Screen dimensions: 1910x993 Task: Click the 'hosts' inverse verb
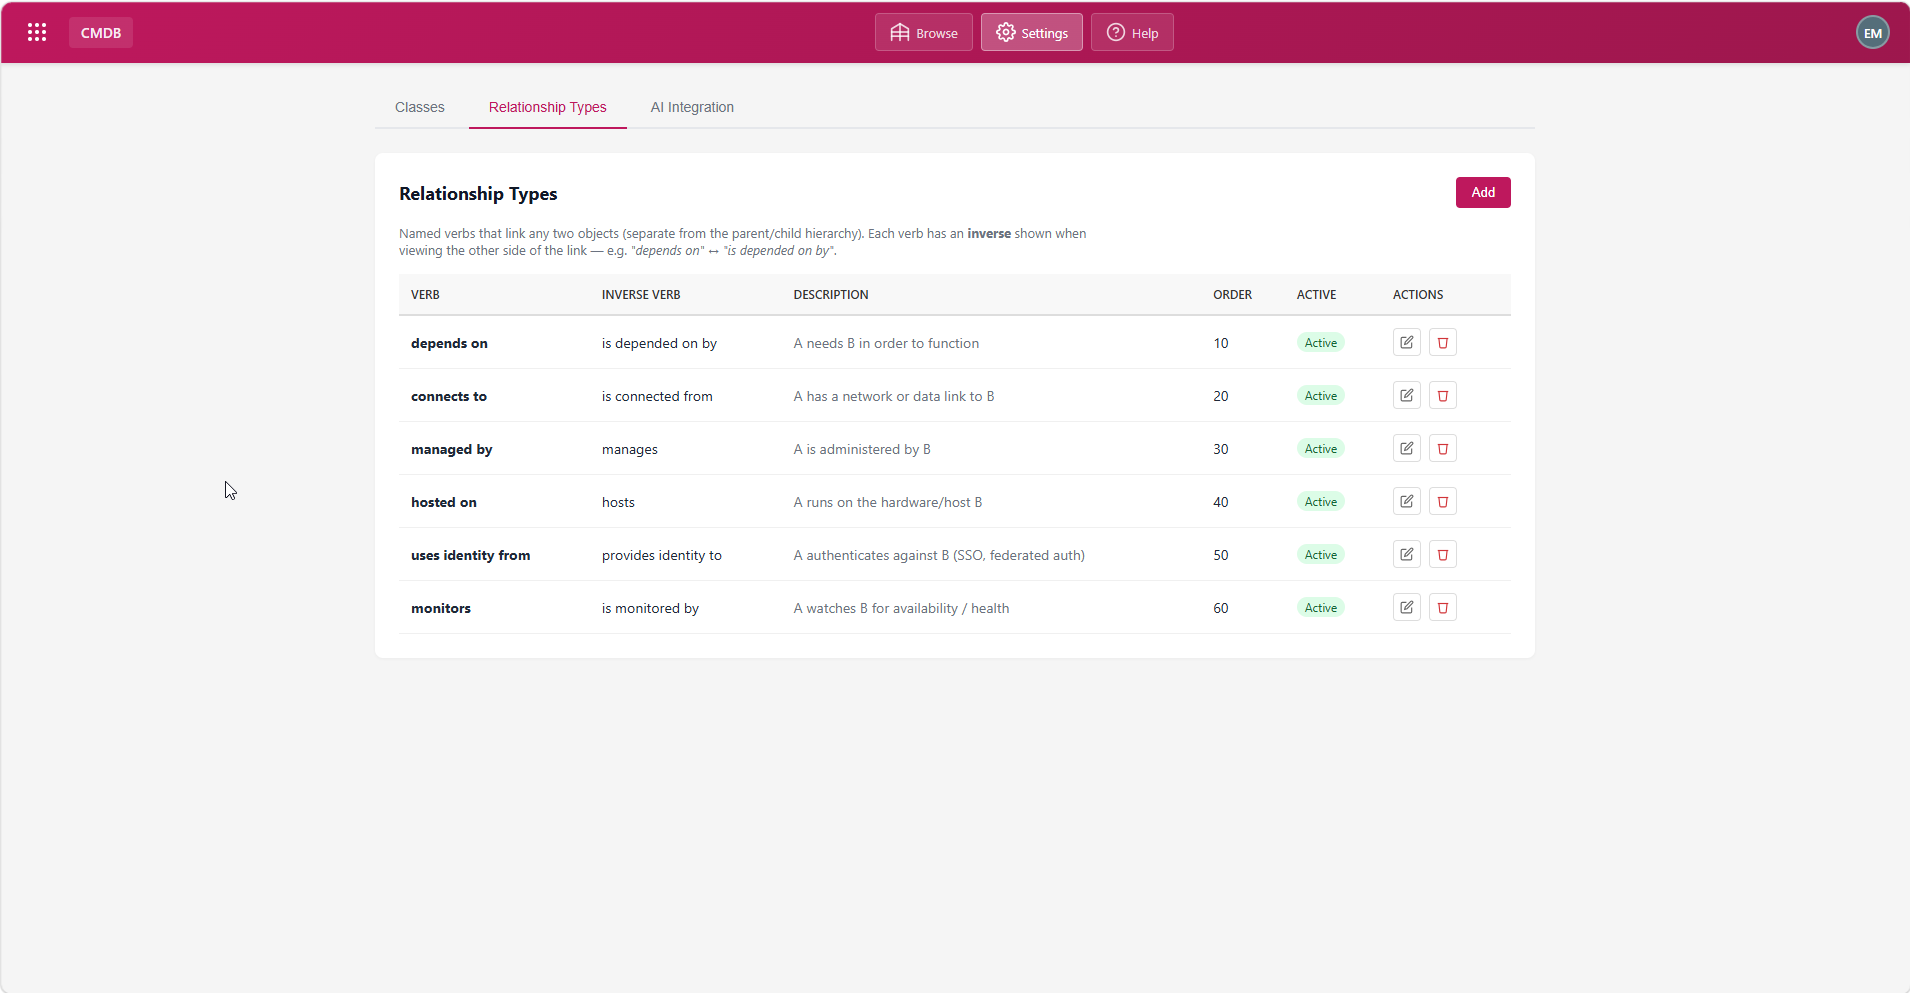[x=618, y=502]
